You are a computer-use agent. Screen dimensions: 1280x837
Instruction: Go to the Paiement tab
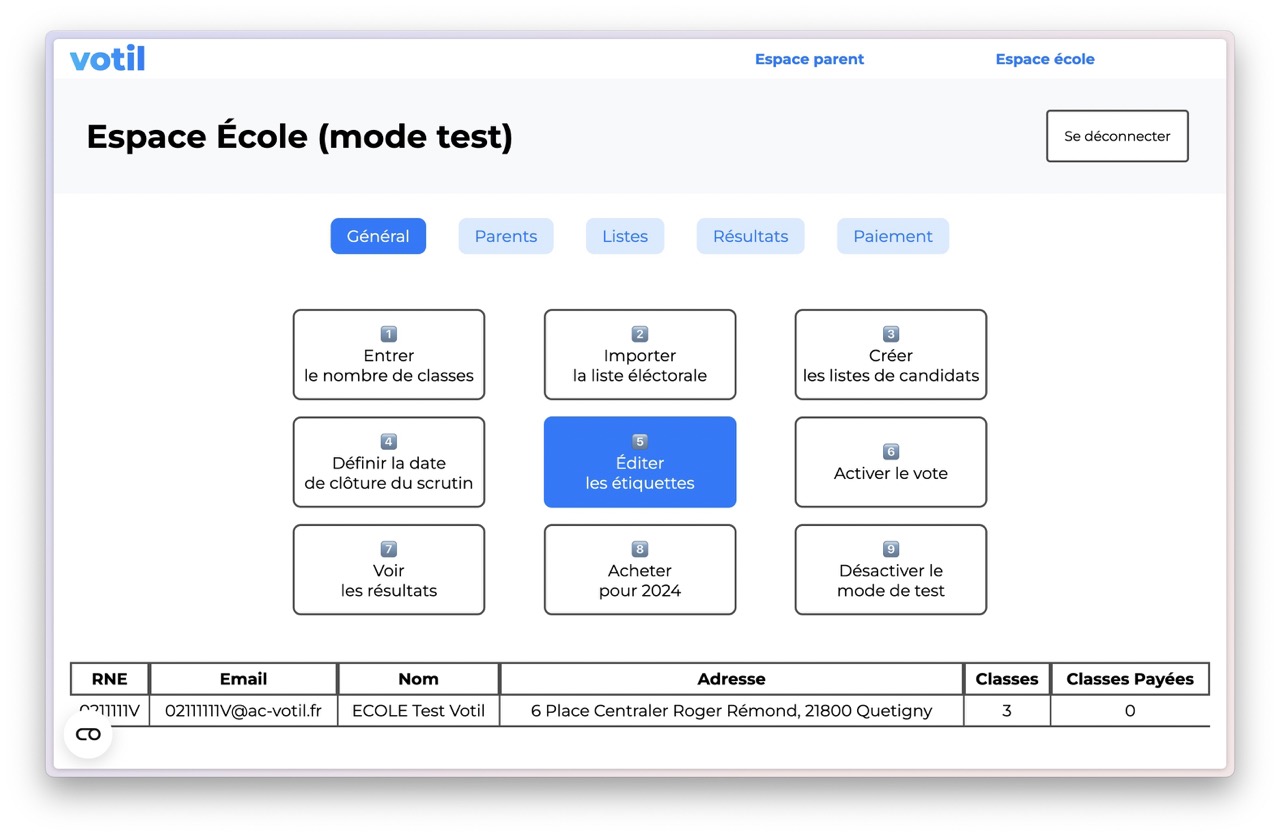pos(892,236)
